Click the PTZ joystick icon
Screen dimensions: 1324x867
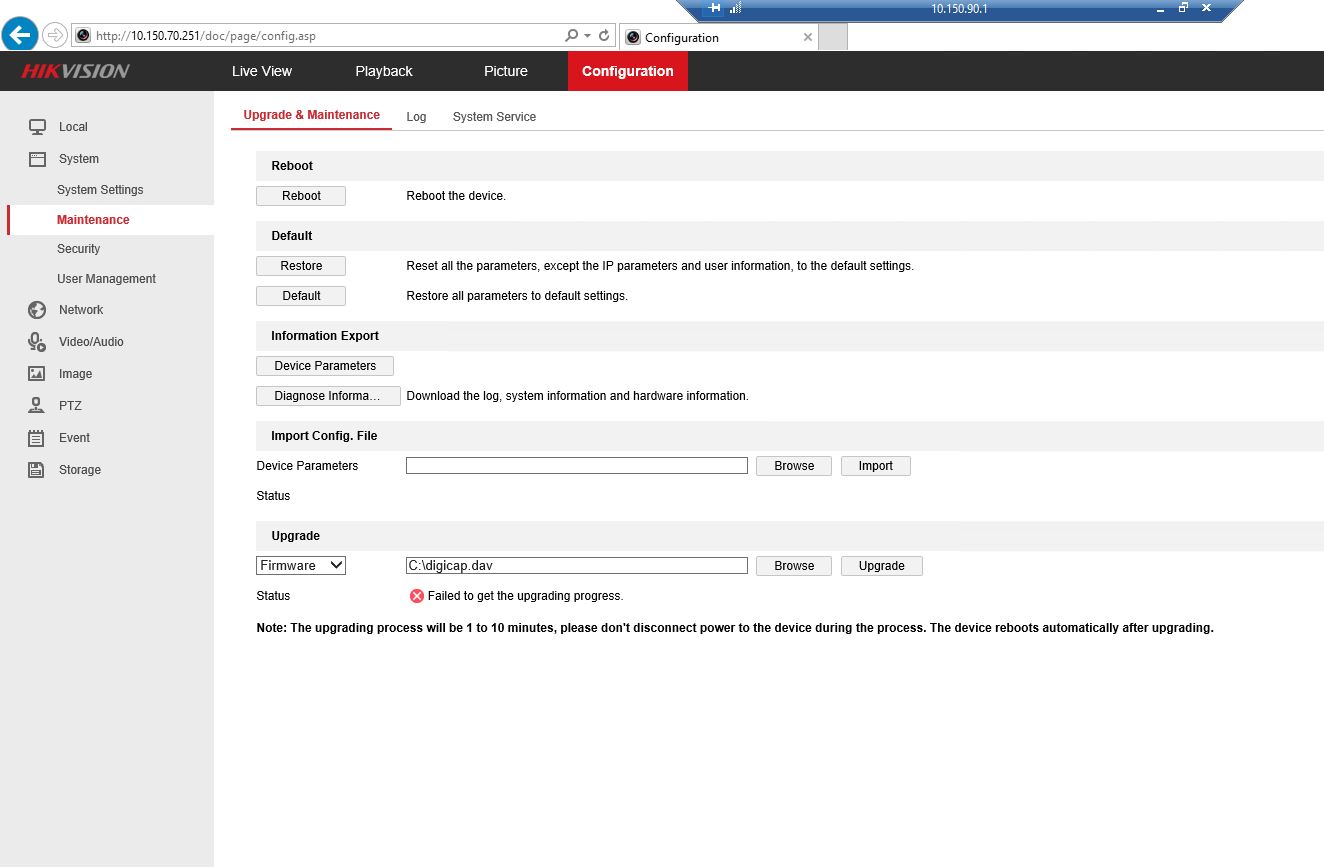(x=37, y=406)
